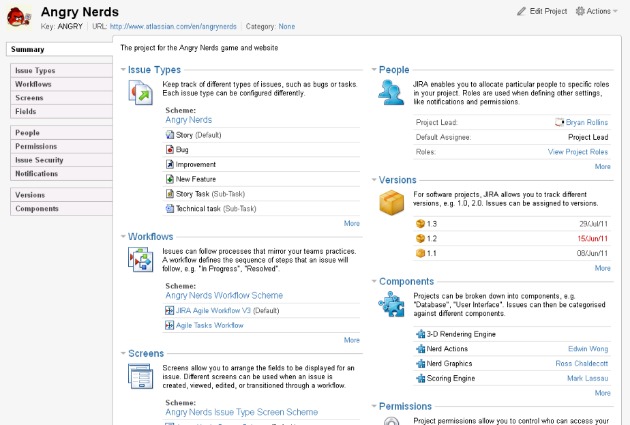Click the Bryan Rollins user avatar icon
Image resolution: width=630 pixels, height=425 pixels.
559,122
